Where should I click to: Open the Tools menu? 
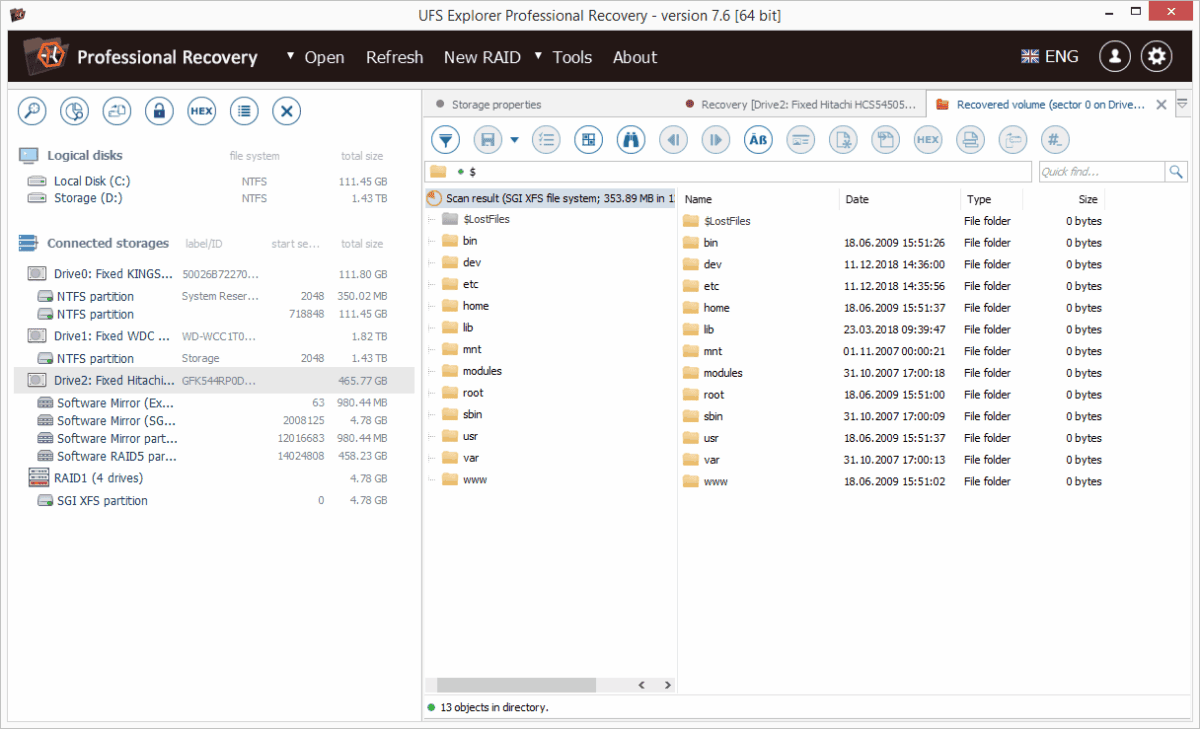[572, 57]
